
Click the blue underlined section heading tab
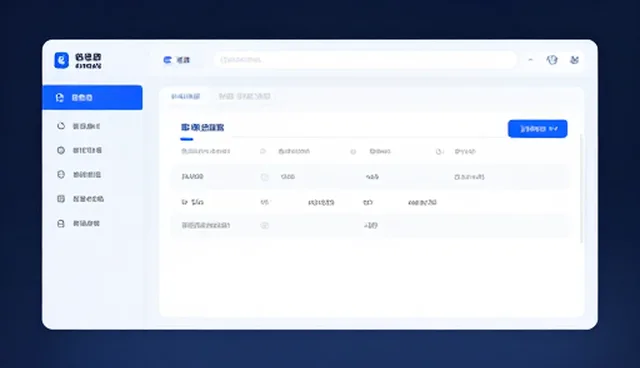click(x=202, y=128)
